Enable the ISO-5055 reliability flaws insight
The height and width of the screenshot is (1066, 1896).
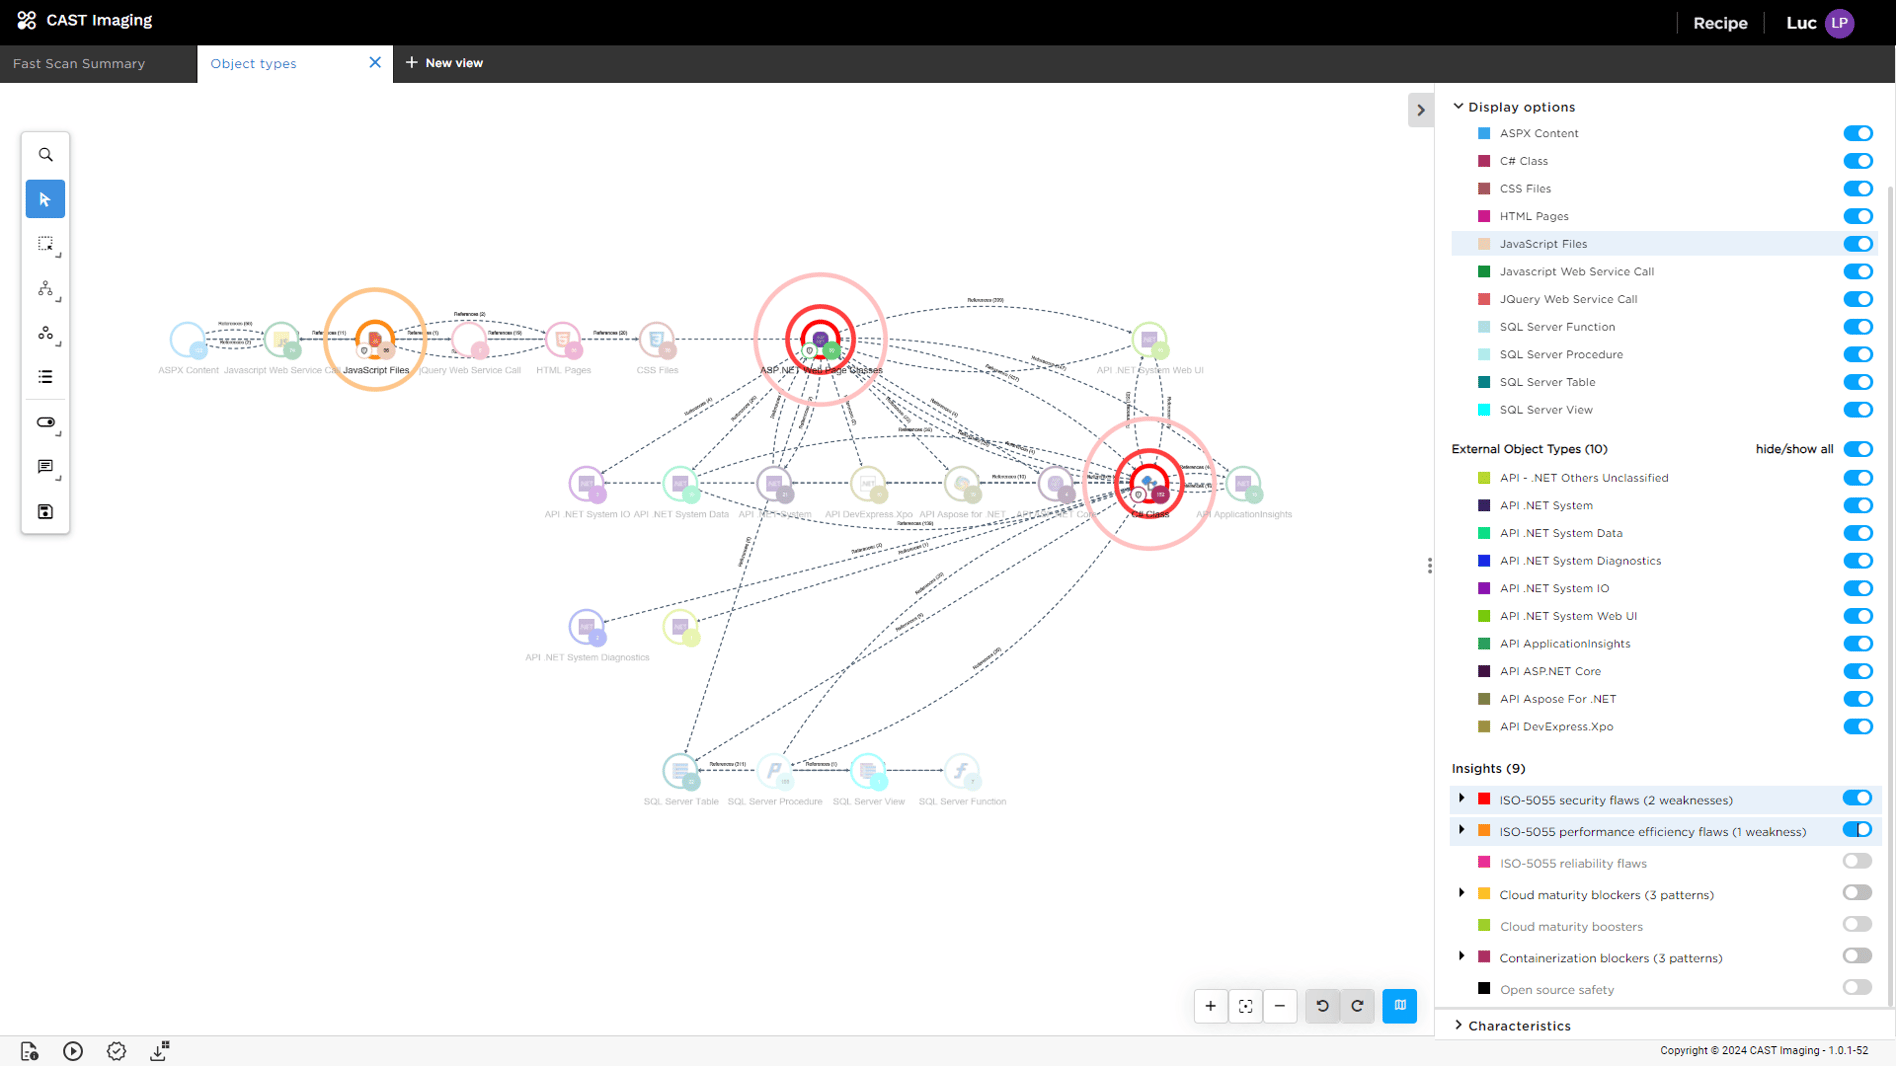pos(1856,861)
